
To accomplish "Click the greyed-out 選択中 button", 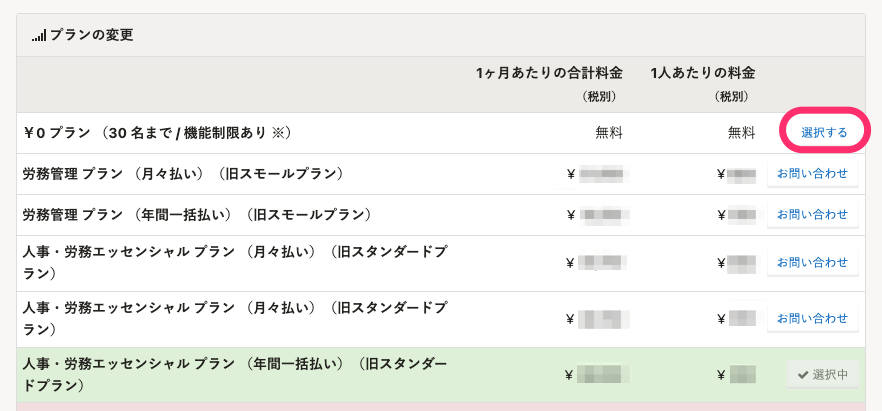I will pyautogui.click(x=822, y=374).
